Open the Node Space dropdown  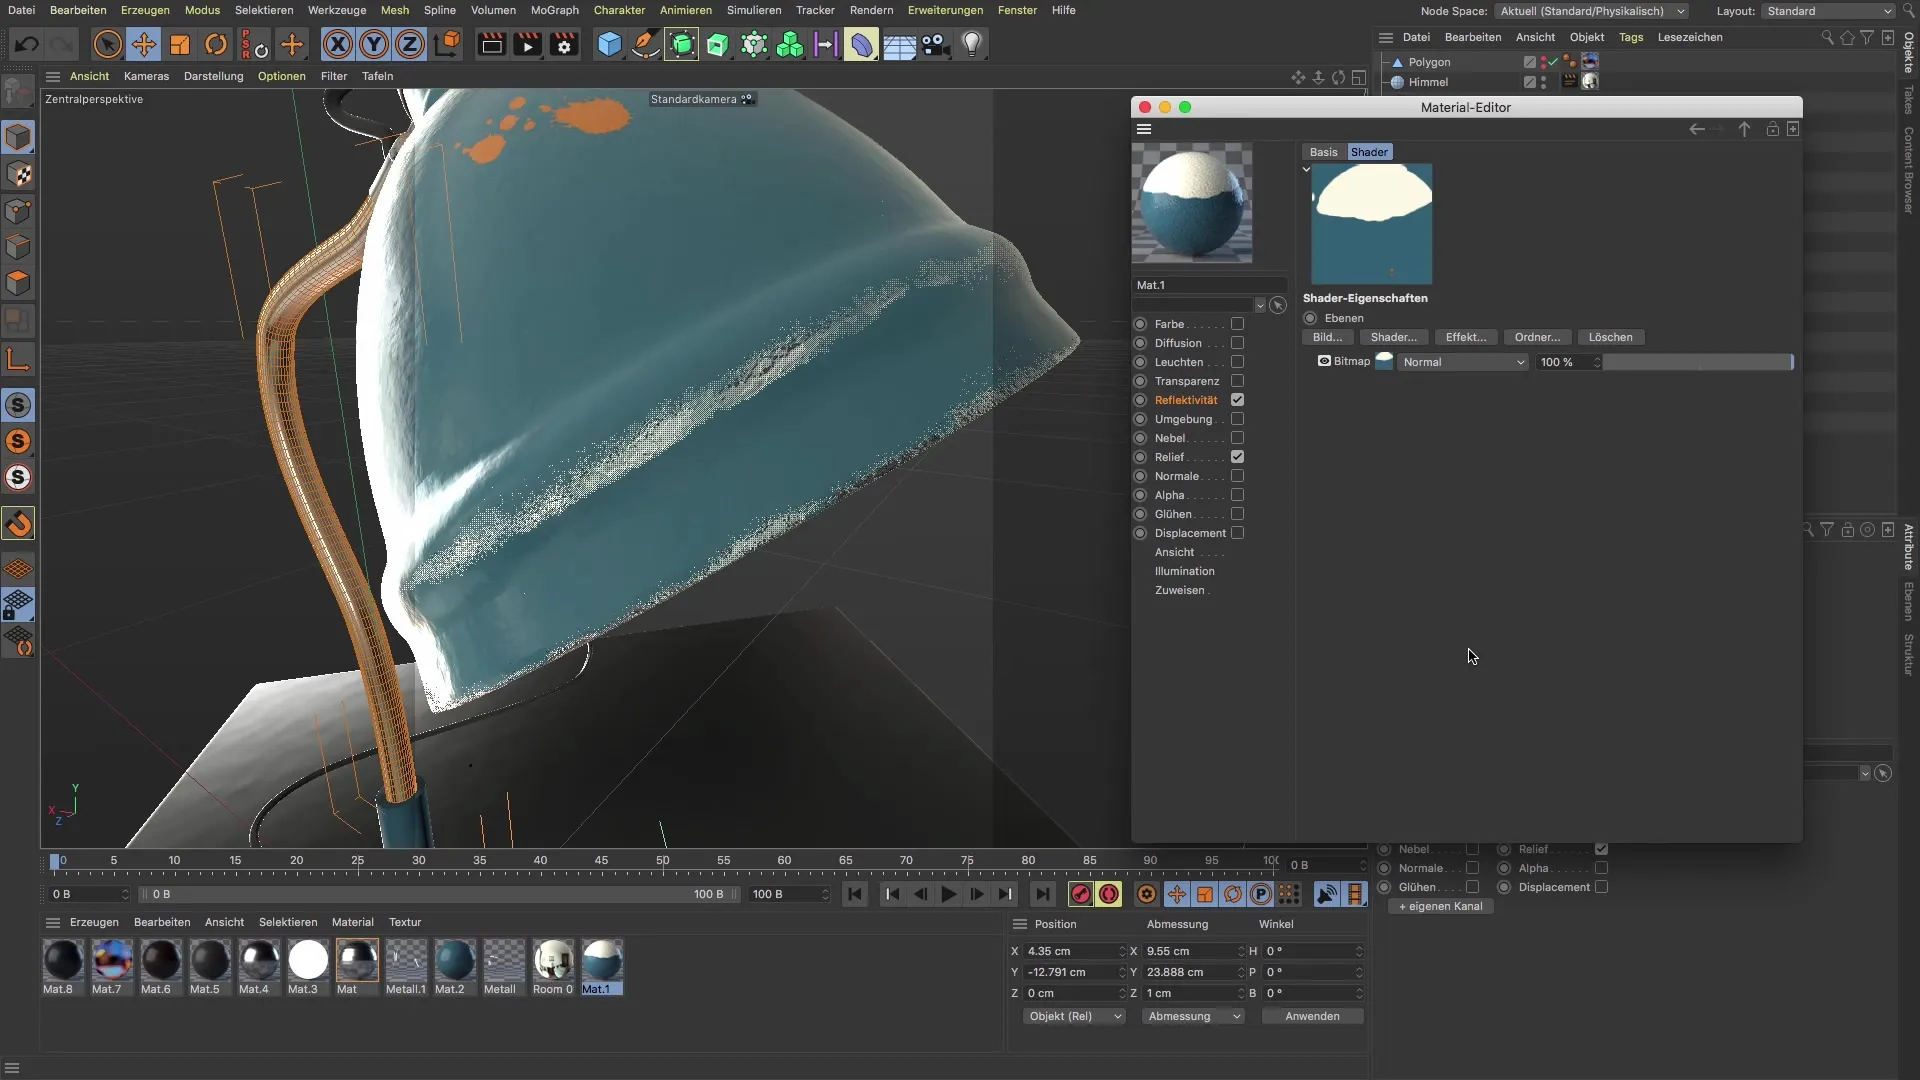click(x=1592, y=11)
